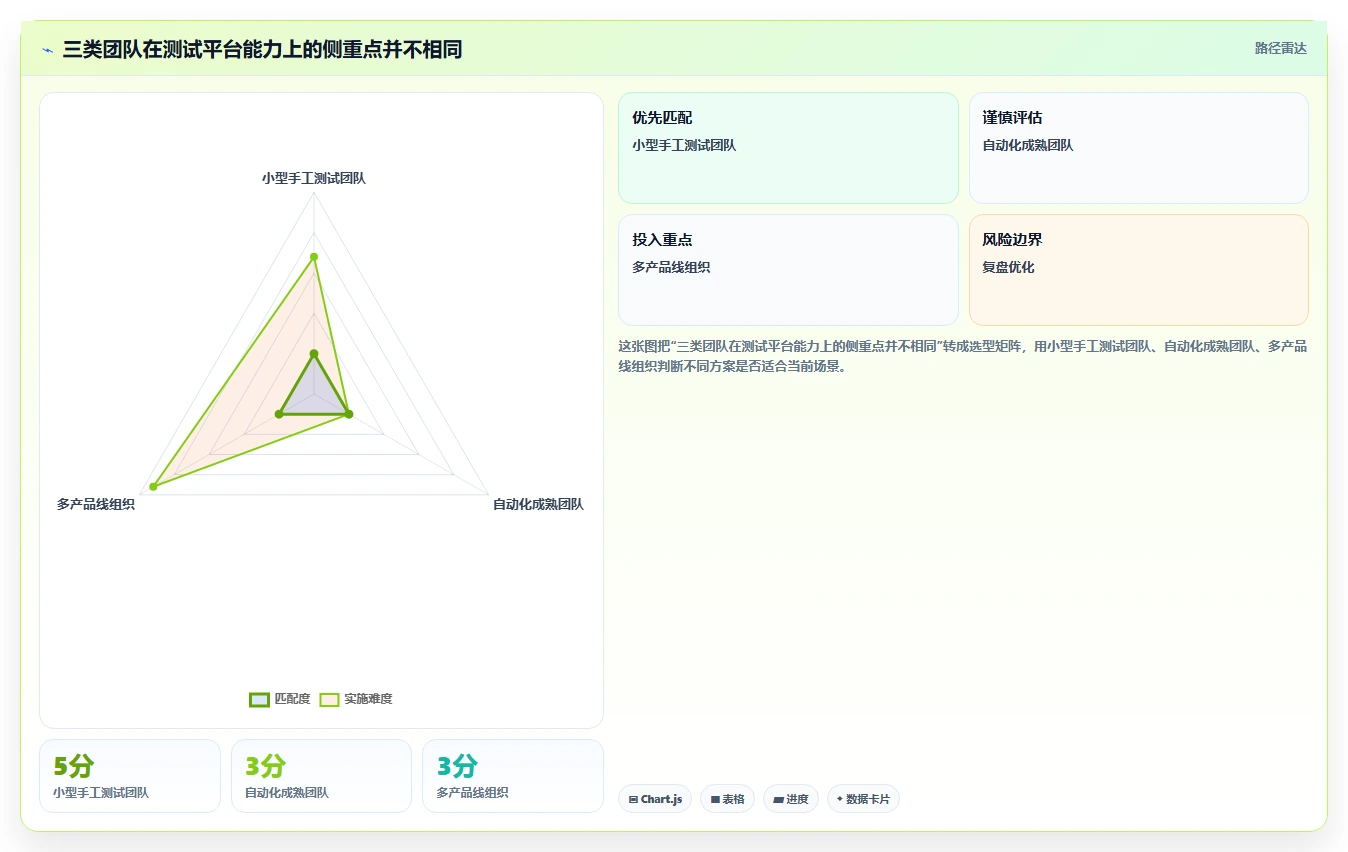Click the Chart.js tag chip
Viewport: 1348px width, 852px height.
pos(655,799)
